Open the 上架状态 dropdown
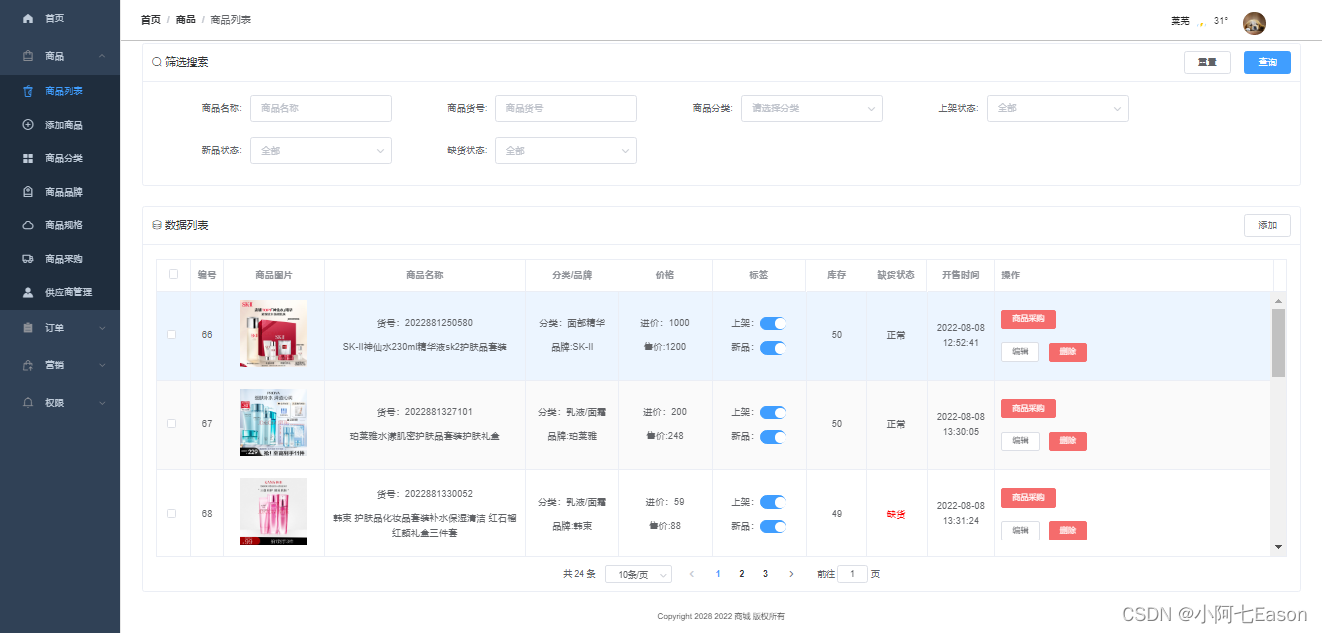 point(1057,108)
